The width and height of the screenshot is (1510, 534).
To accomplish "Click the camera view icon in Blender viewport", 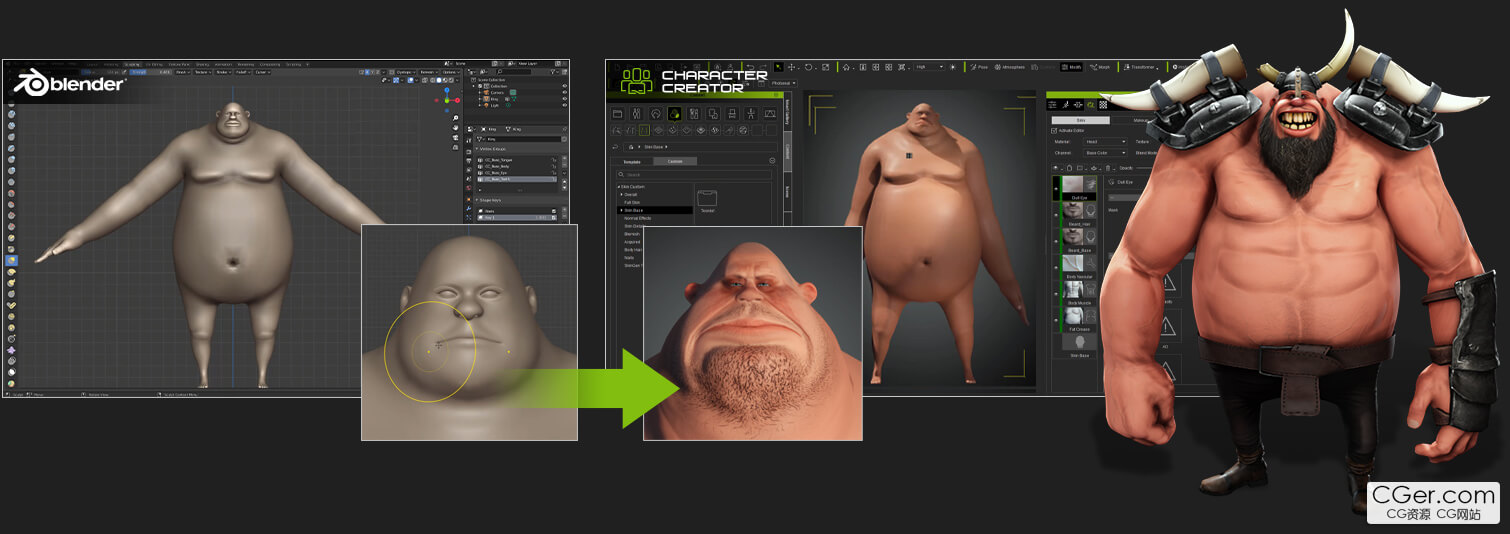I will 456,138.
